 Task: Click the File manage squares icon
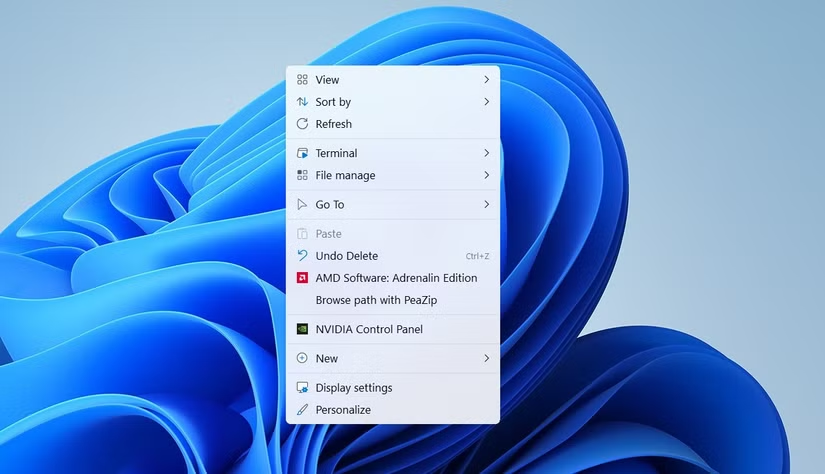tap(302, 175)
